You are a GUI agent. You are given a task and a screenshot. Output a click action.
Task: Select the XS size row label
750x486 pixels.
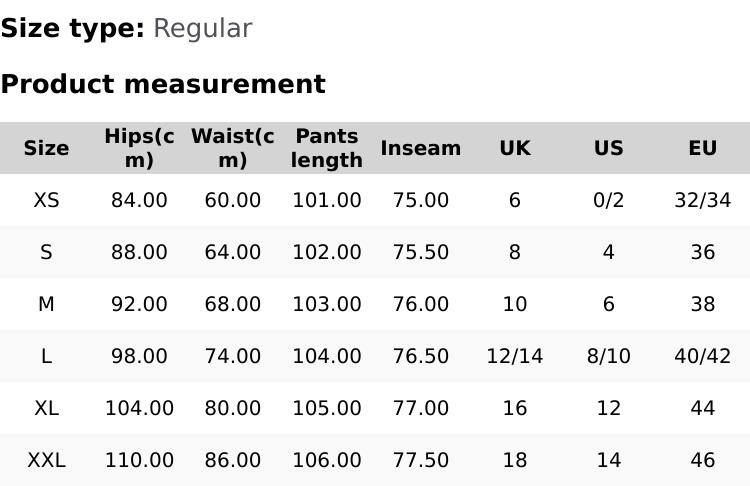point(46,200)
